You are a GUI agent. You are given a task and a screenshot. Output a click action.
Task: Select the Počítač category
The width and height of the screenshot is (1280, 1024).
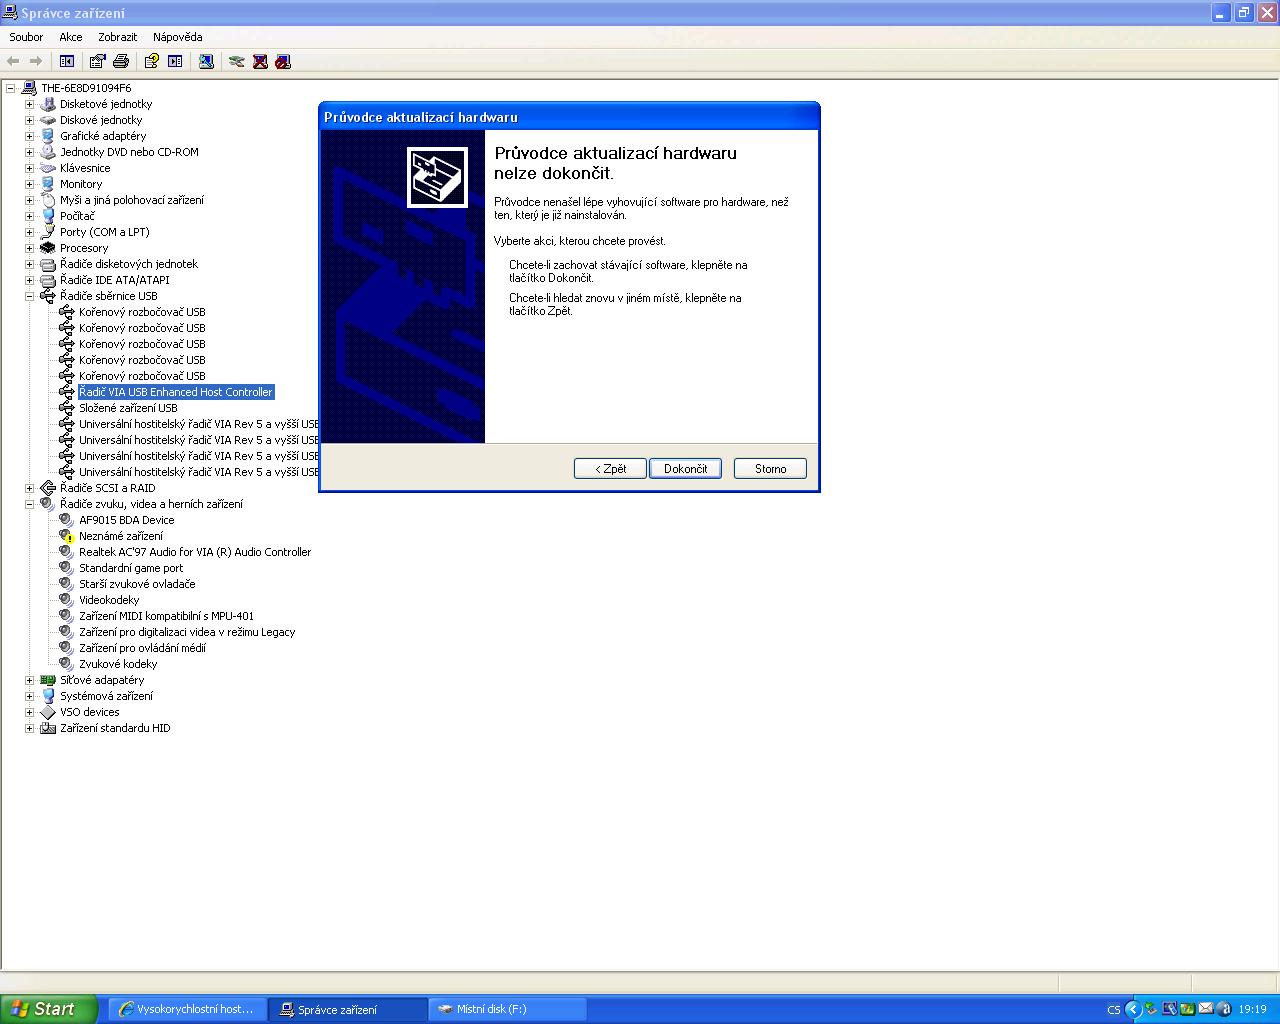[x=77, y=216]
